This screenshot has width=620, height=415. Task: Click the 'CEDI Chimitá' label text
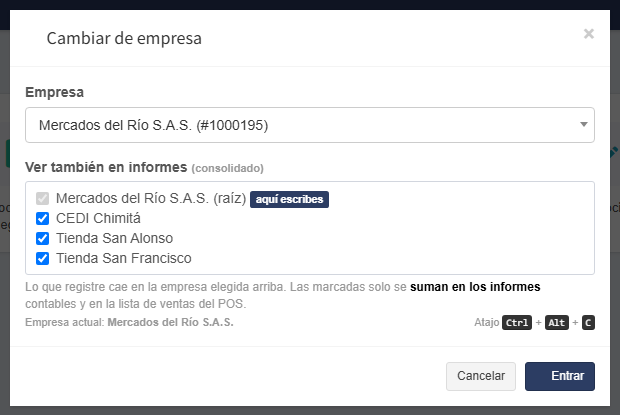tap(98, 218)
